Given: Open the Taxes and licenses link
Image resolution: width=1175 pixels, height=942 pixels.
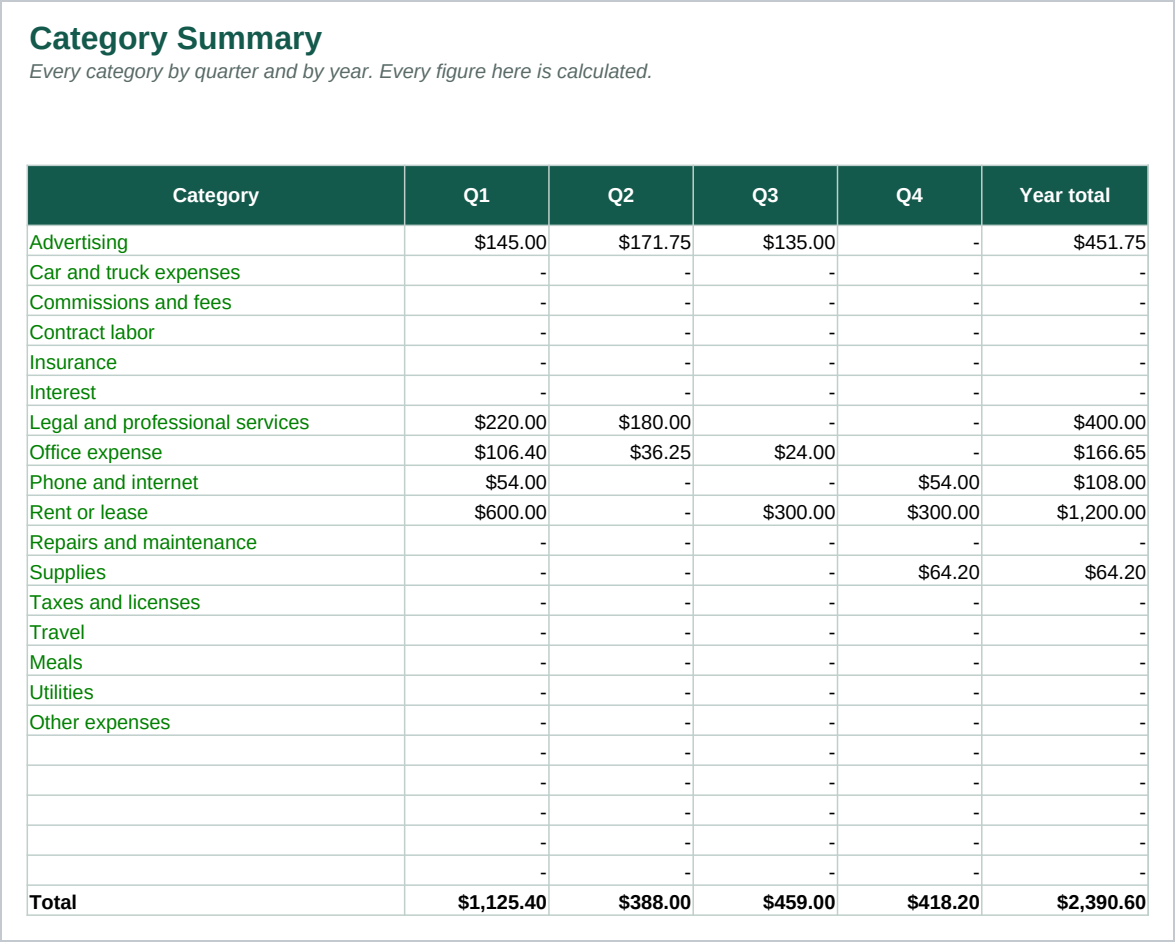Looking at the screenshot, I should (x=115, y=603).
